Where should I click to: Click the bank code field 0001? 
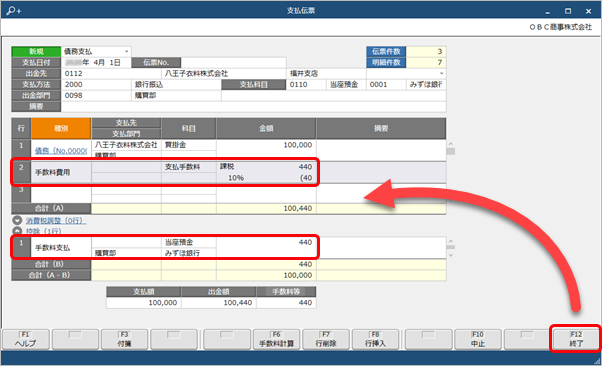click(386, 84)
